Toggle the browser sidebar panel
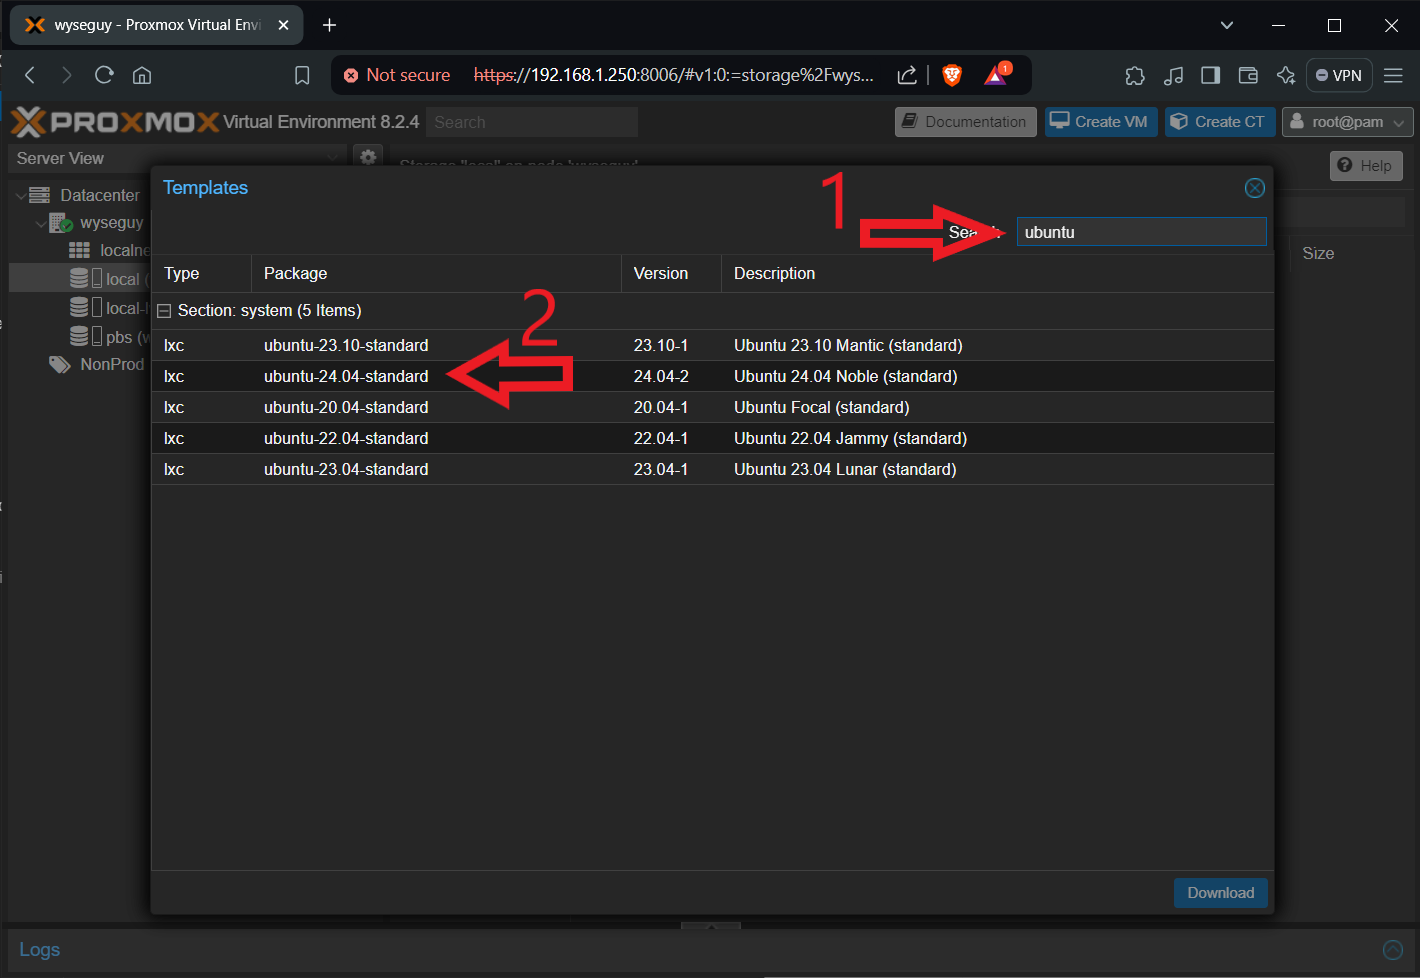This screenshot has width=1420, height=978. click(x=1210, y=75)
